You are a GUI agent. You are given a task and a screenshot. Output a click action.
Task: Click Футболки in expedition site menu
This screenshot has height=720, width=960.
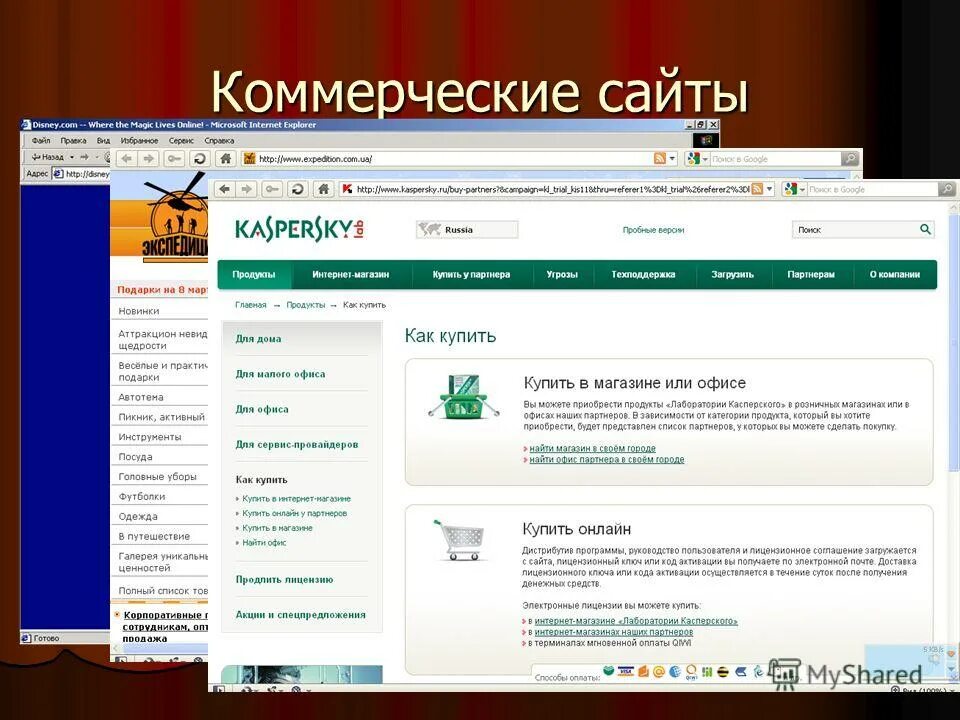(x=142, y=497)
